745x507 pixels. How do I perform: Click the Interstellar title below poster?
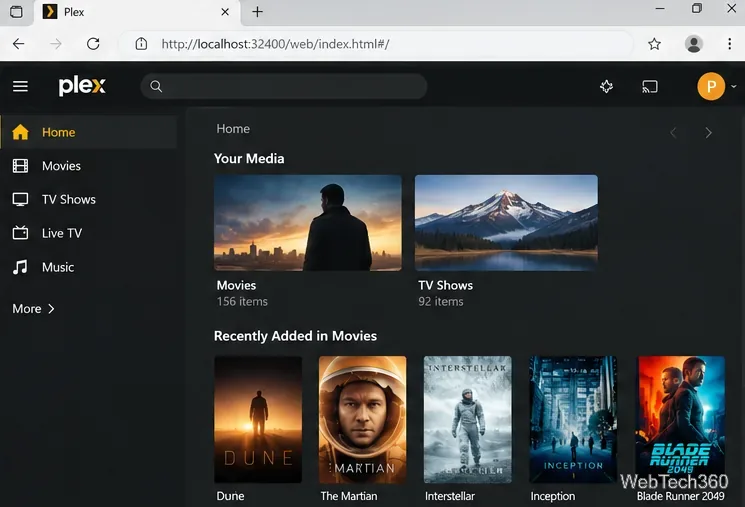point(449,496)
